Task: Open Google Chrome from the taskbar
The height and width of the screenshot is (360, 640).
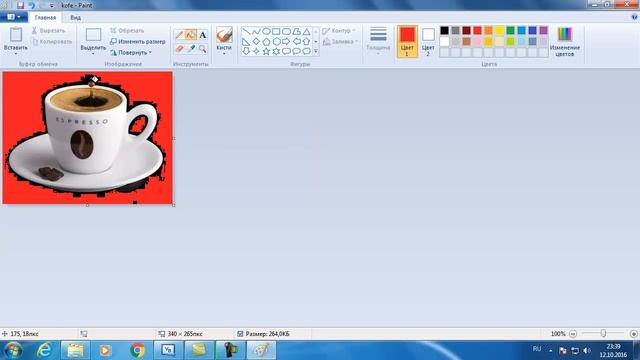Action: point(138,350)
